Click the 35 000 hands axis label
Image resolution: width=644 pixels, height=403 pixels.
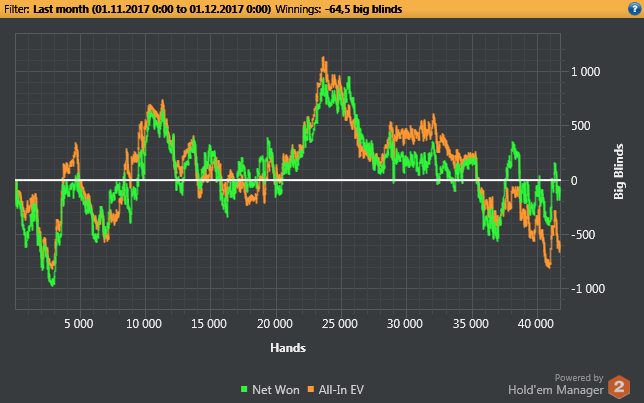tap(471, 324)
